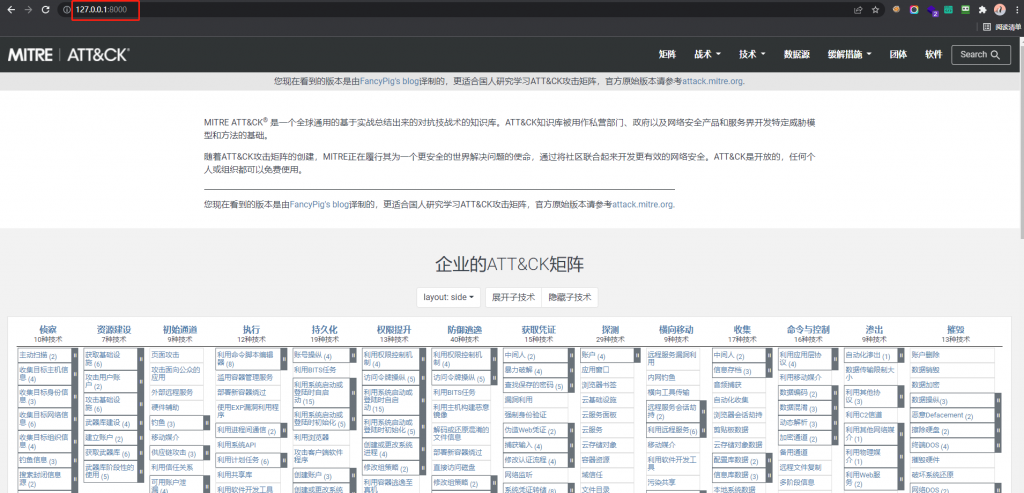This screenshot has width=1024, height=493.
Task: Expand sub-techniques handle of 主动扫描
Action: point(74,356)
